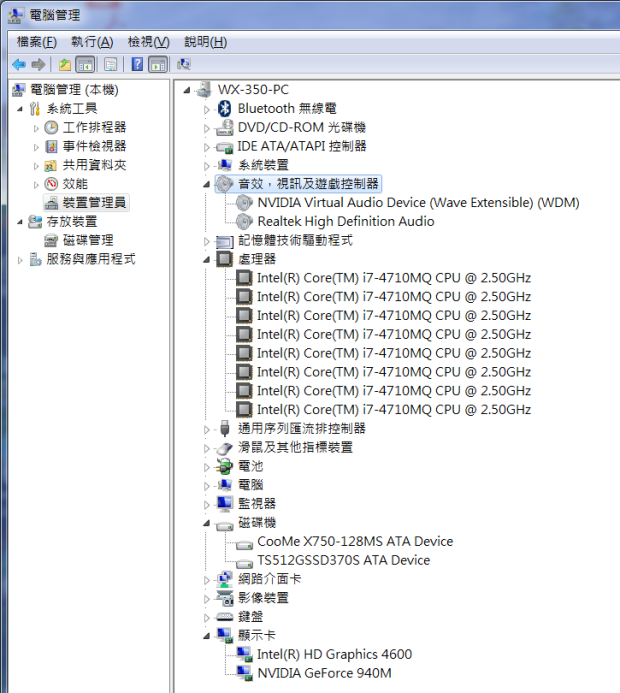The image size is (620, 693).
Task: Click the Back arrow toolbar icon
Action: 19,65
